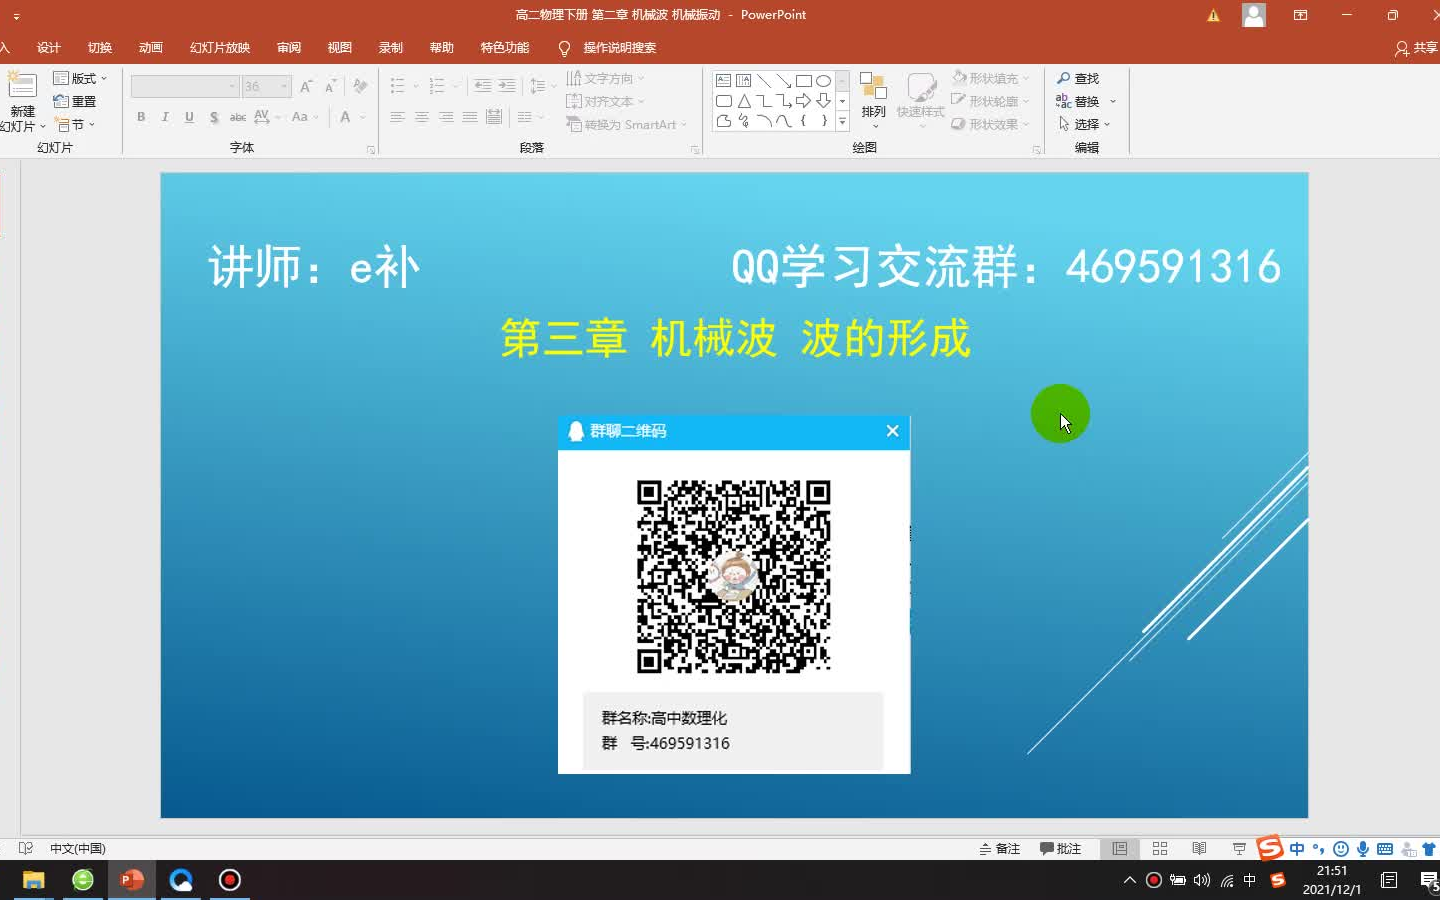The width and height of the screenshot is (1440, 900).
Task: Toggle strikethrough formatting
Action: pos(238,117)
